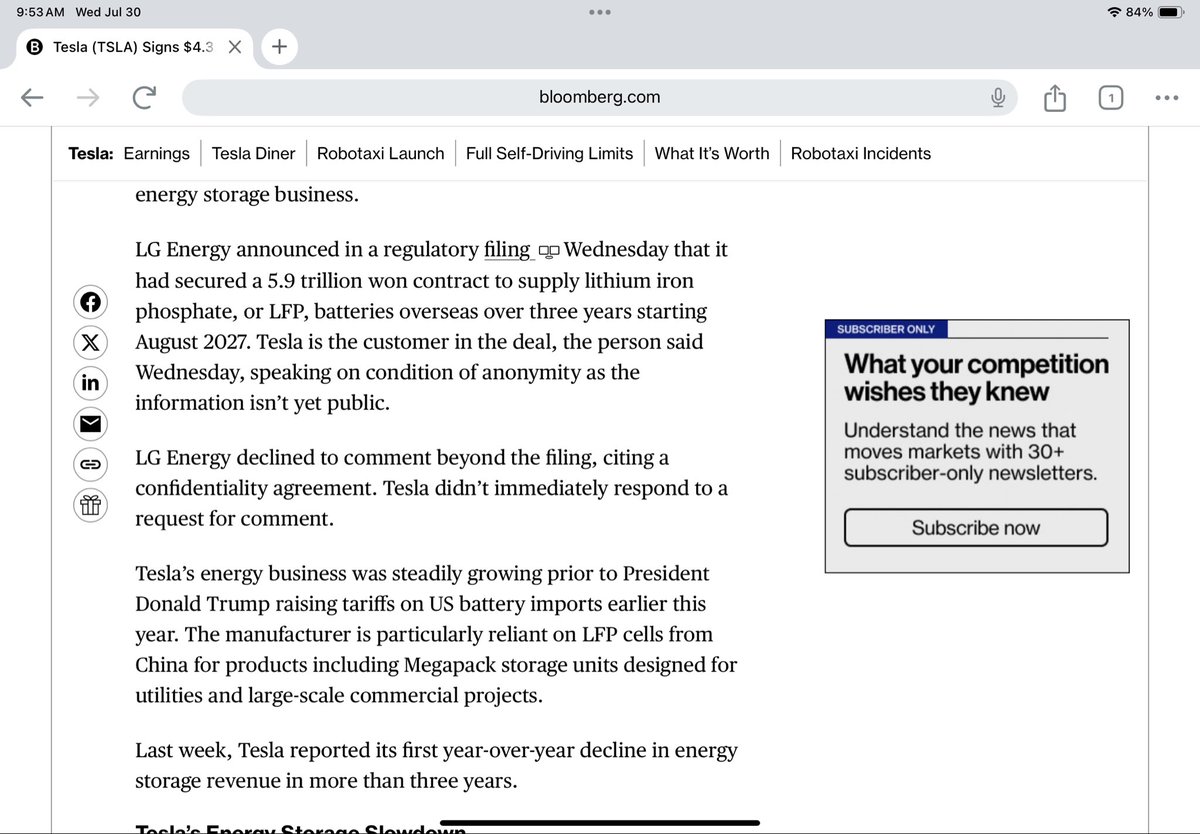Tap the Last week, Tesla reported paragraph
The height and width of the screenshot is (834, 1200).
436,765
